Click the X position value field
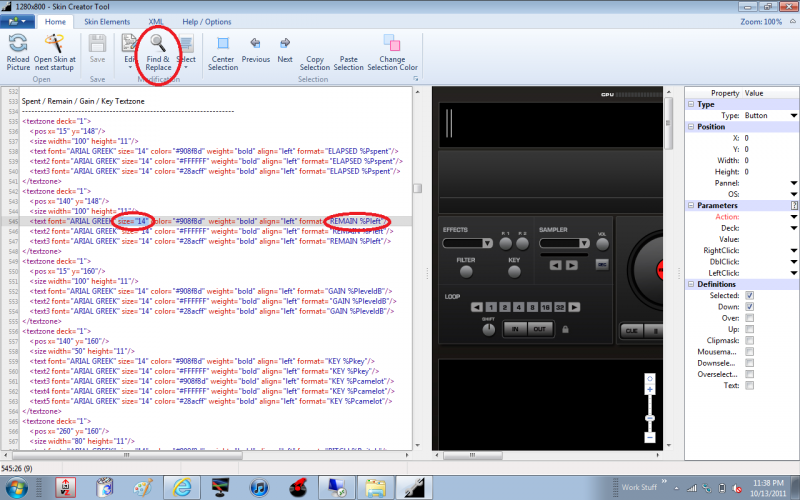 (769, 138)
